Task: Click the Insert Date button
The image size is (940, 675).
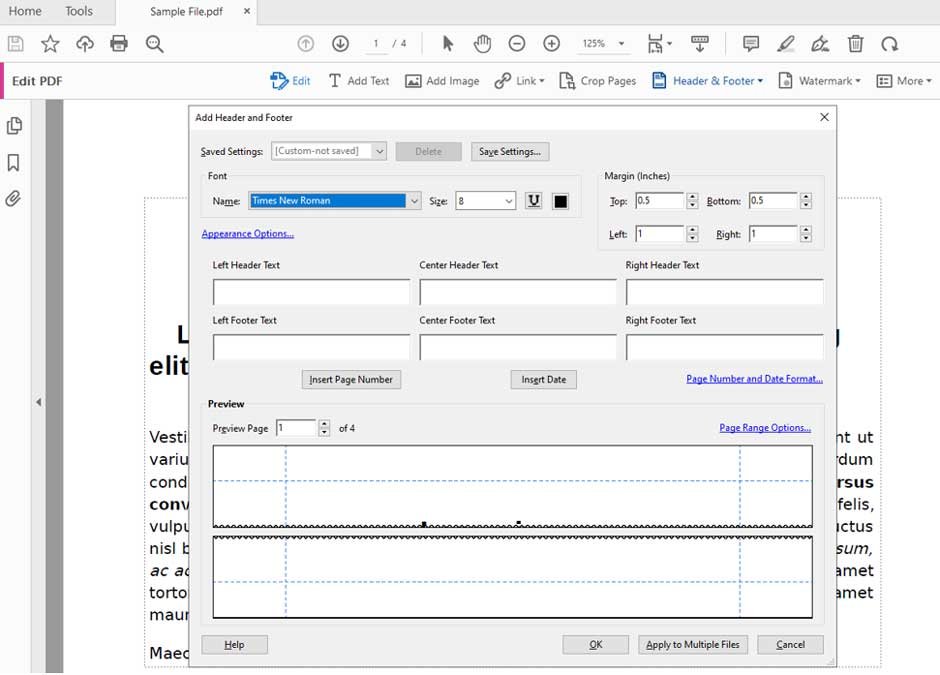Action: click(543, 379)
